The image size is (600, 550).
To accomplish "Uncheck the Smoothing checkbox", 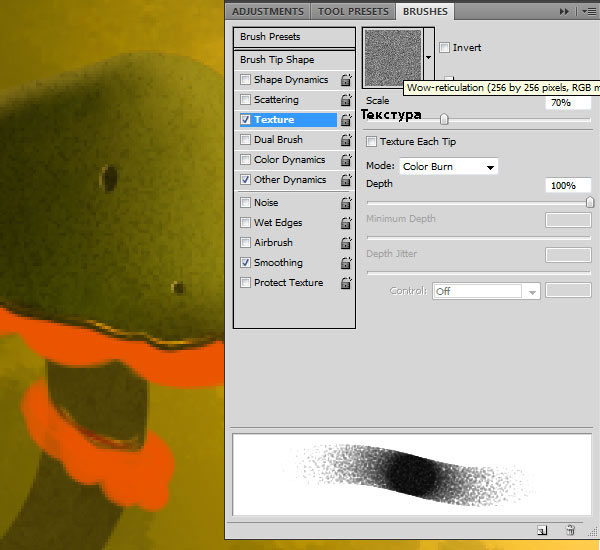I will click(x=245, y=263).
